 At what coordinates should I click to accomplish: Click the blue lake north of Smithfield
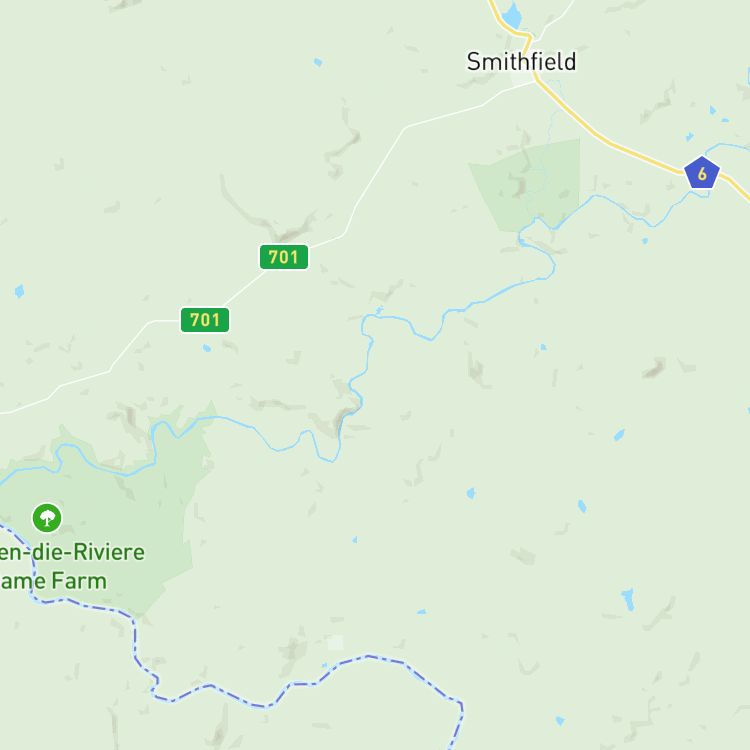pos(512,16)
